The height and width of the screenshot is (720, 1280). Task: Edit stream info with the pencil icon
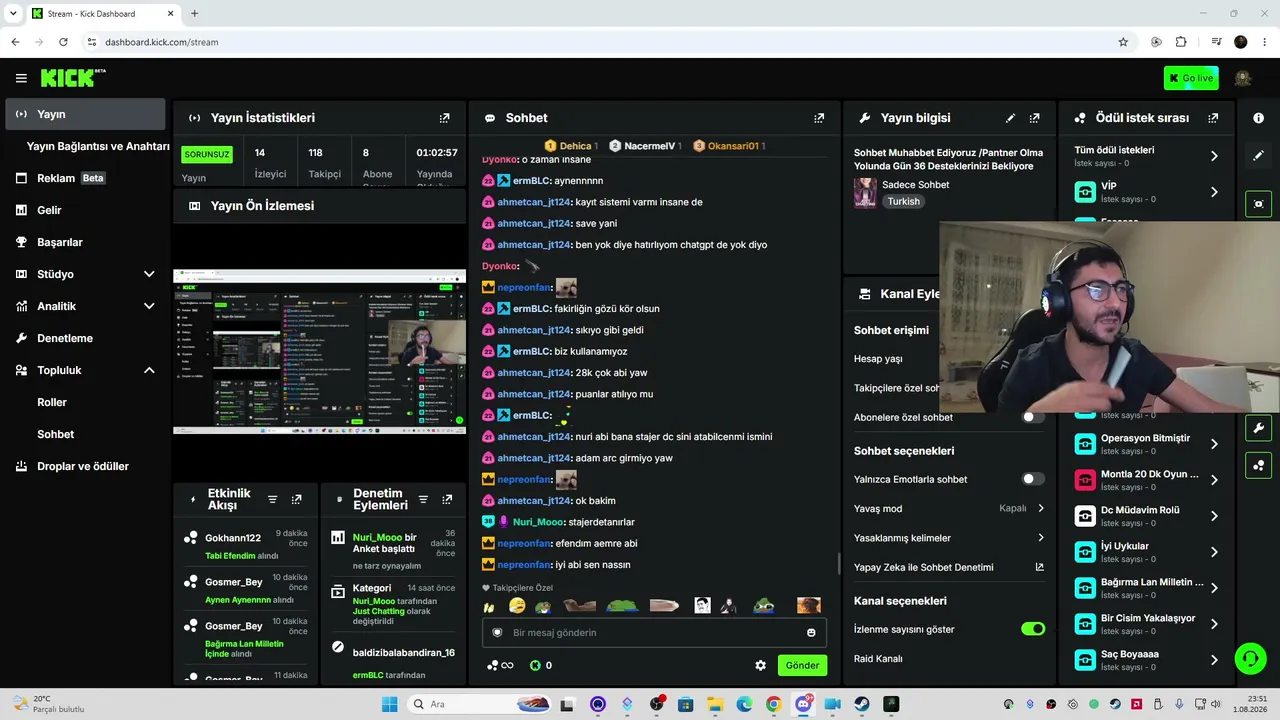[1010, 118]
